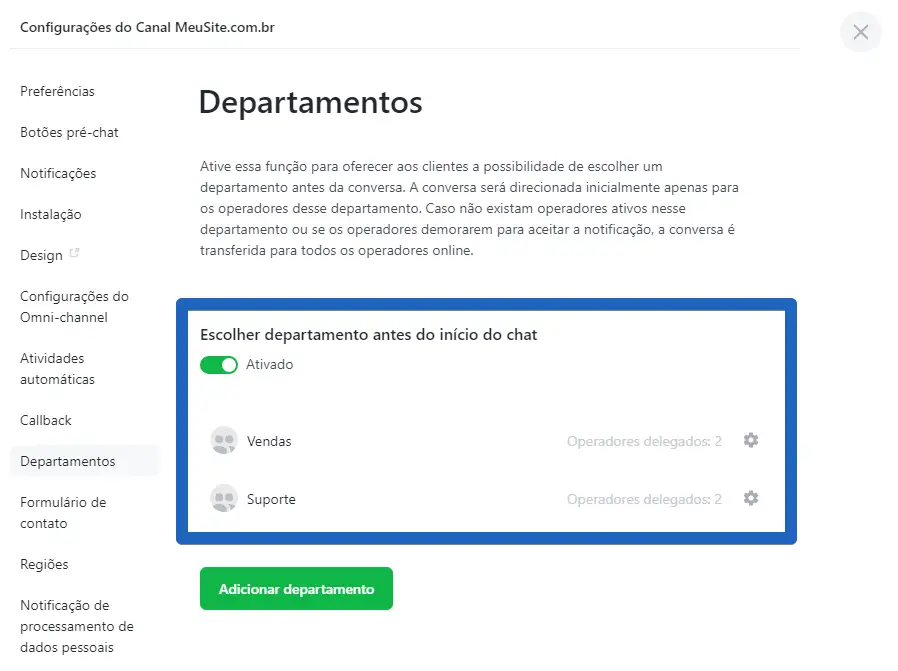Select Callback in the sidebar
The height and width of the screenshot is (671, 898).
(x=46, y=420)
